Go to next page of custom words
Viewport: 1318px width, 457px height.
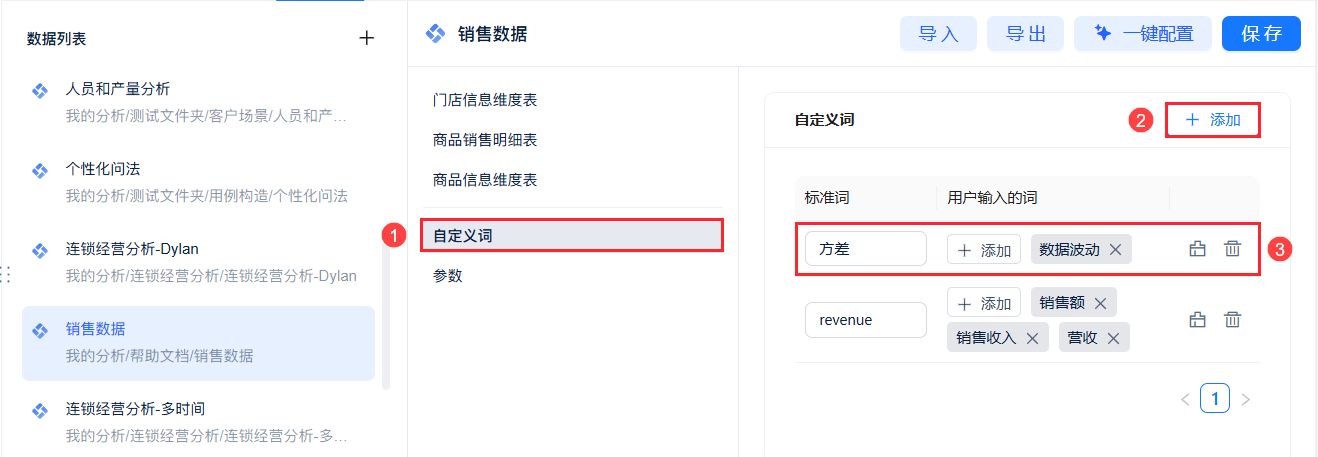tap(1245, 400)
